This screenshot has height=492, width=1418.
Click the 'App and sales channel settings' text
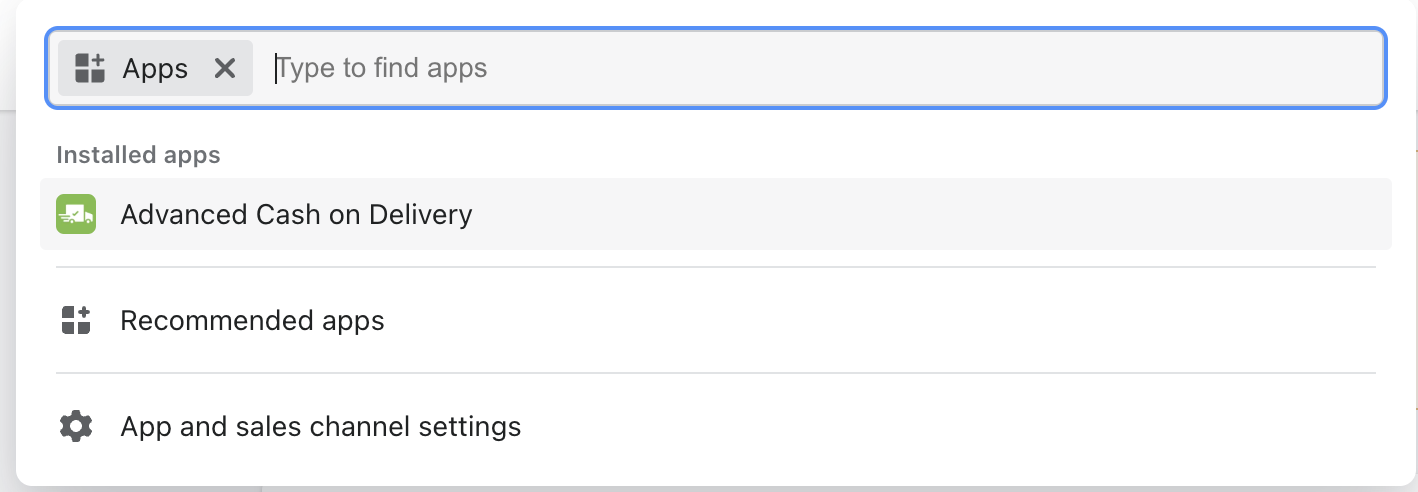tap(320, 427)
